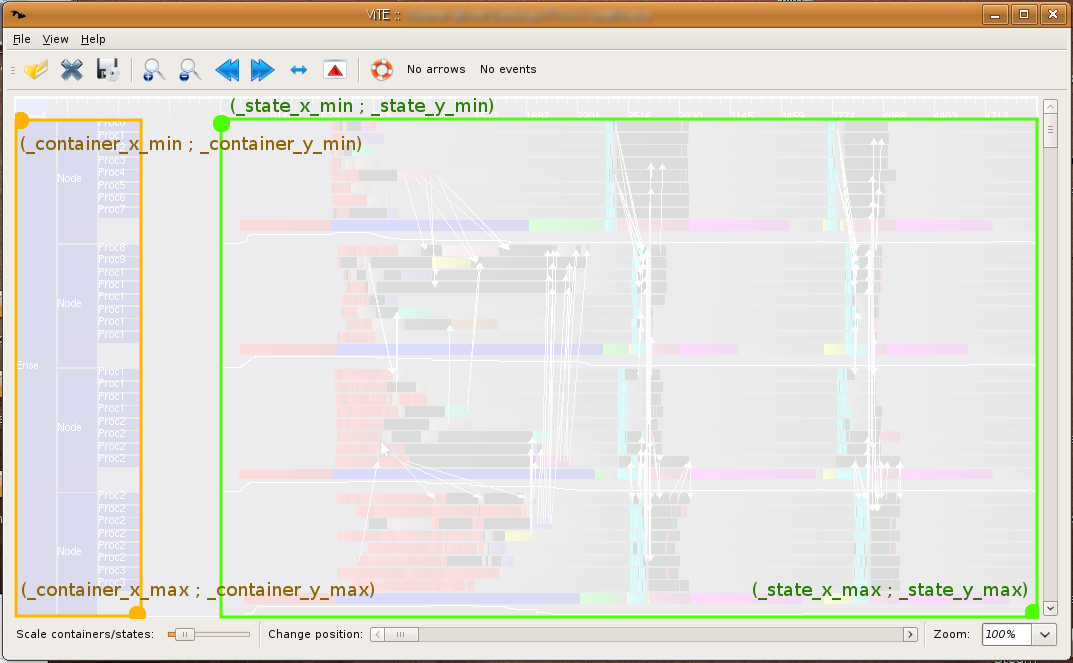Zoom in with the magnifier plus icon
Viewport: 1073px width, 663px height.
point(153,70)
